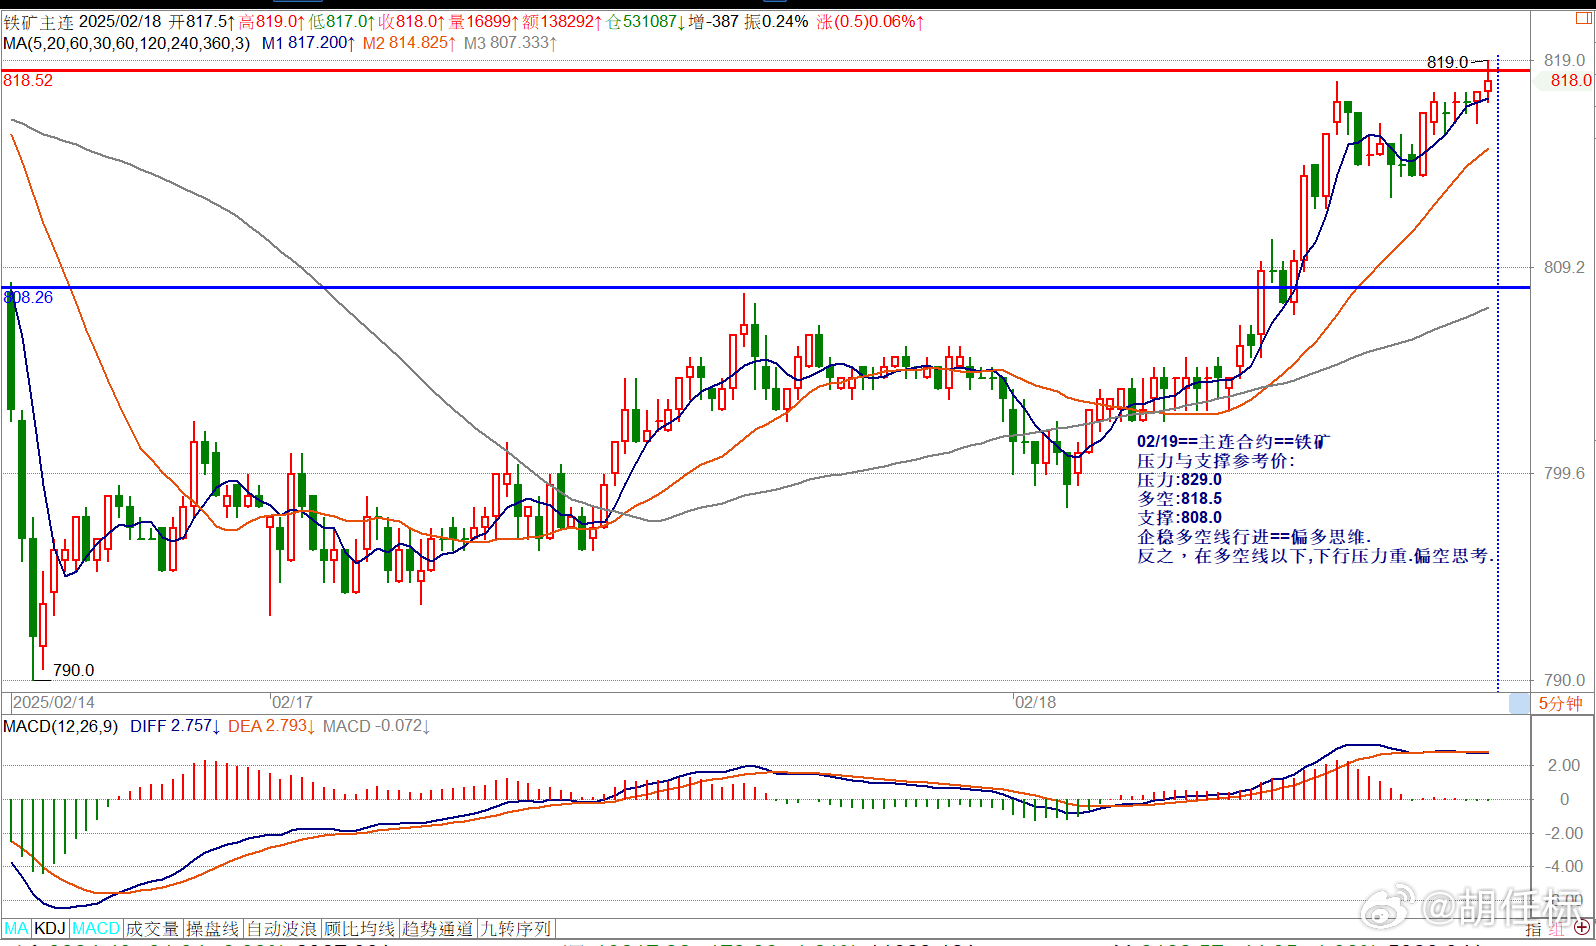Image resolution: width=1596 pixels, height=946 pixels.
Task: Click the 增-387 value
Action: 714,22
